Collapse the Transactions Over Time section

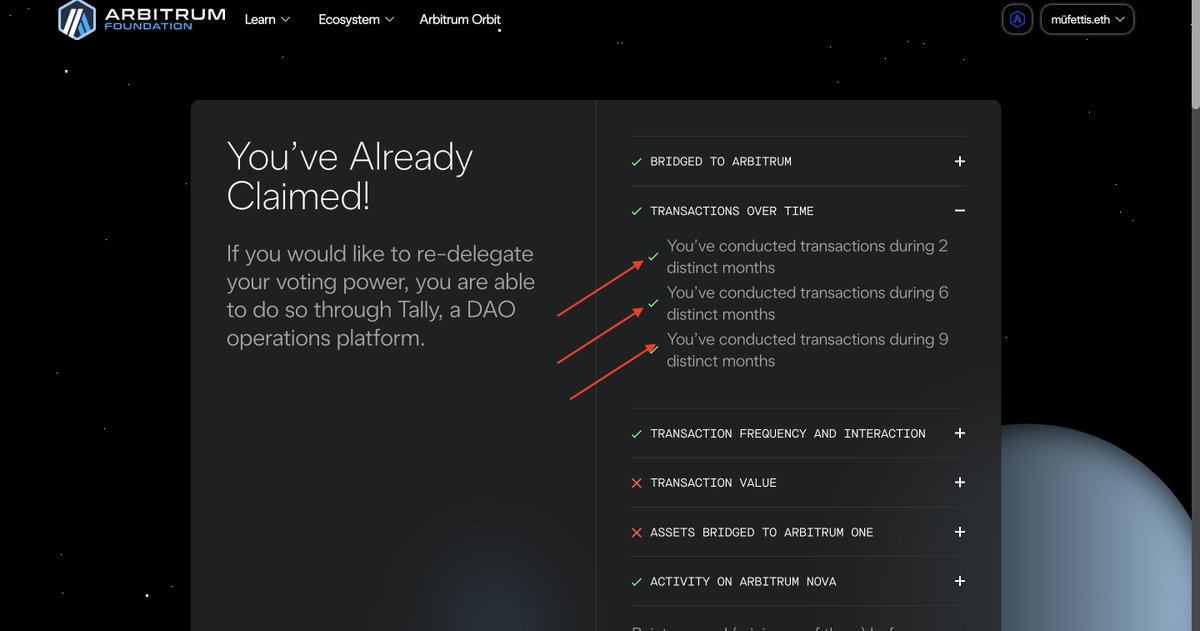960,211
